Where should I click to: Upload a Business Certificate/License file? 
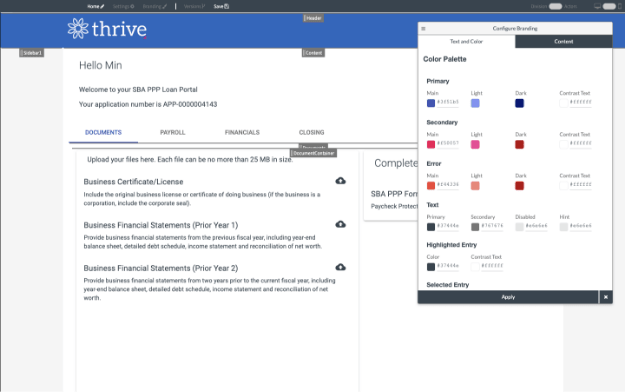[x=340, y=181]
